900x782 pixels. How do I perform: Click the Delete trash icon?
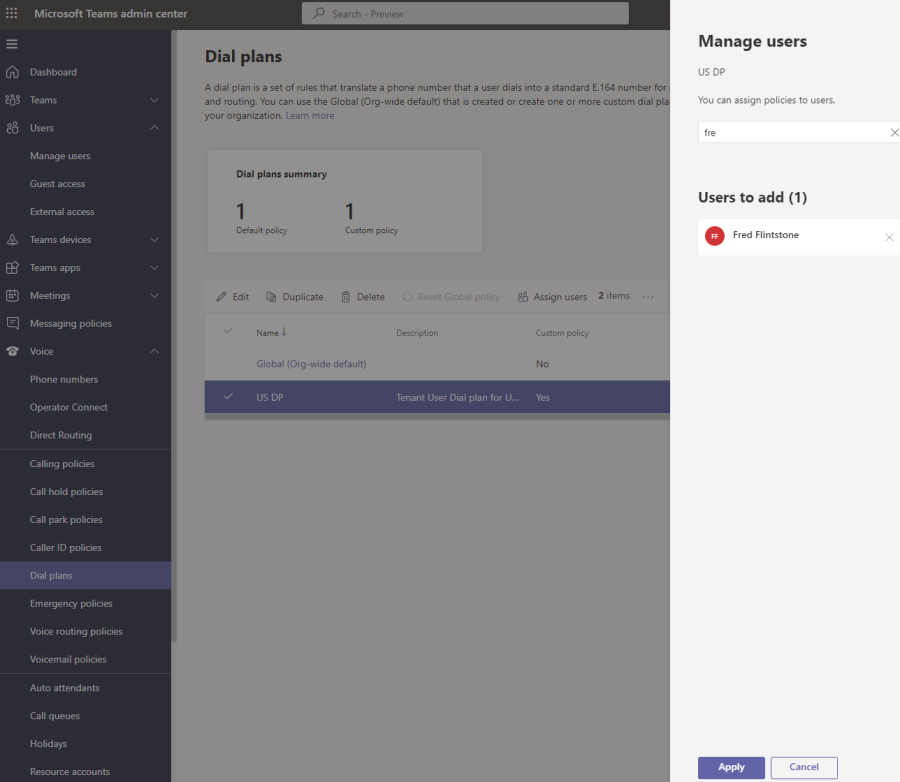pyautogui.click(x=346, y=297)
